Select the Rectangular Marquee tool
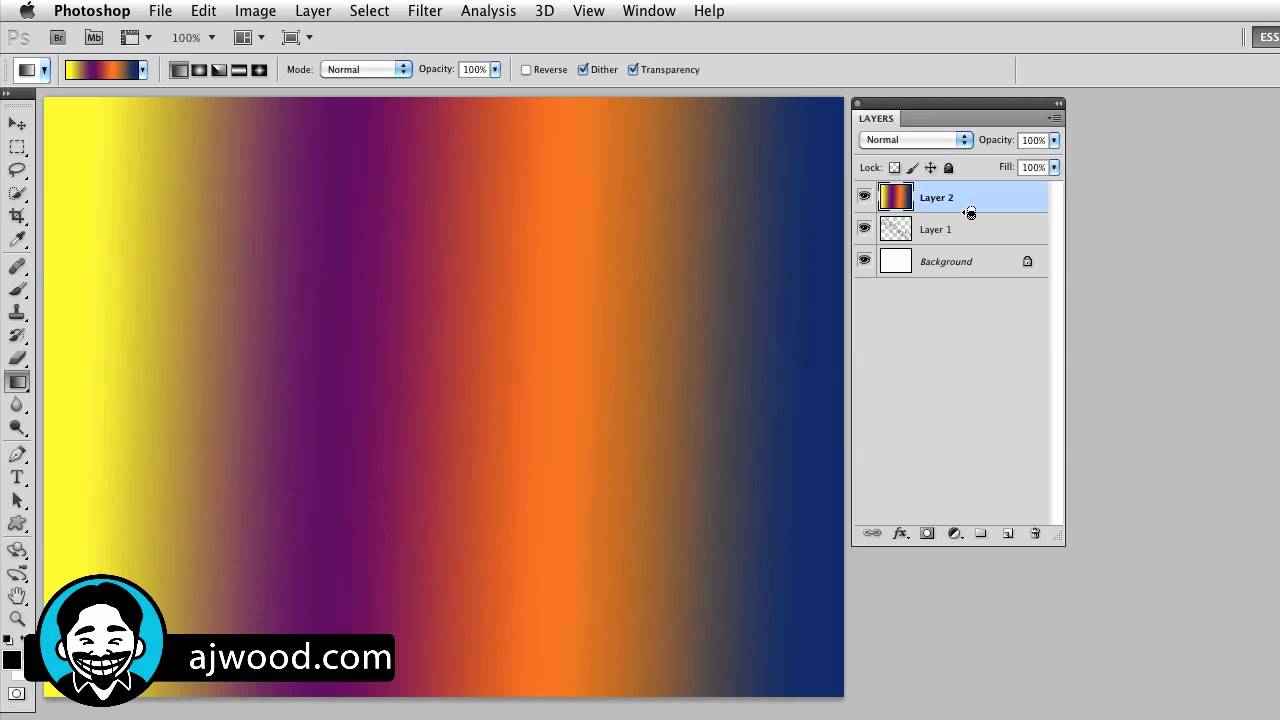The image size is (1280, 720). pos(17,147)
